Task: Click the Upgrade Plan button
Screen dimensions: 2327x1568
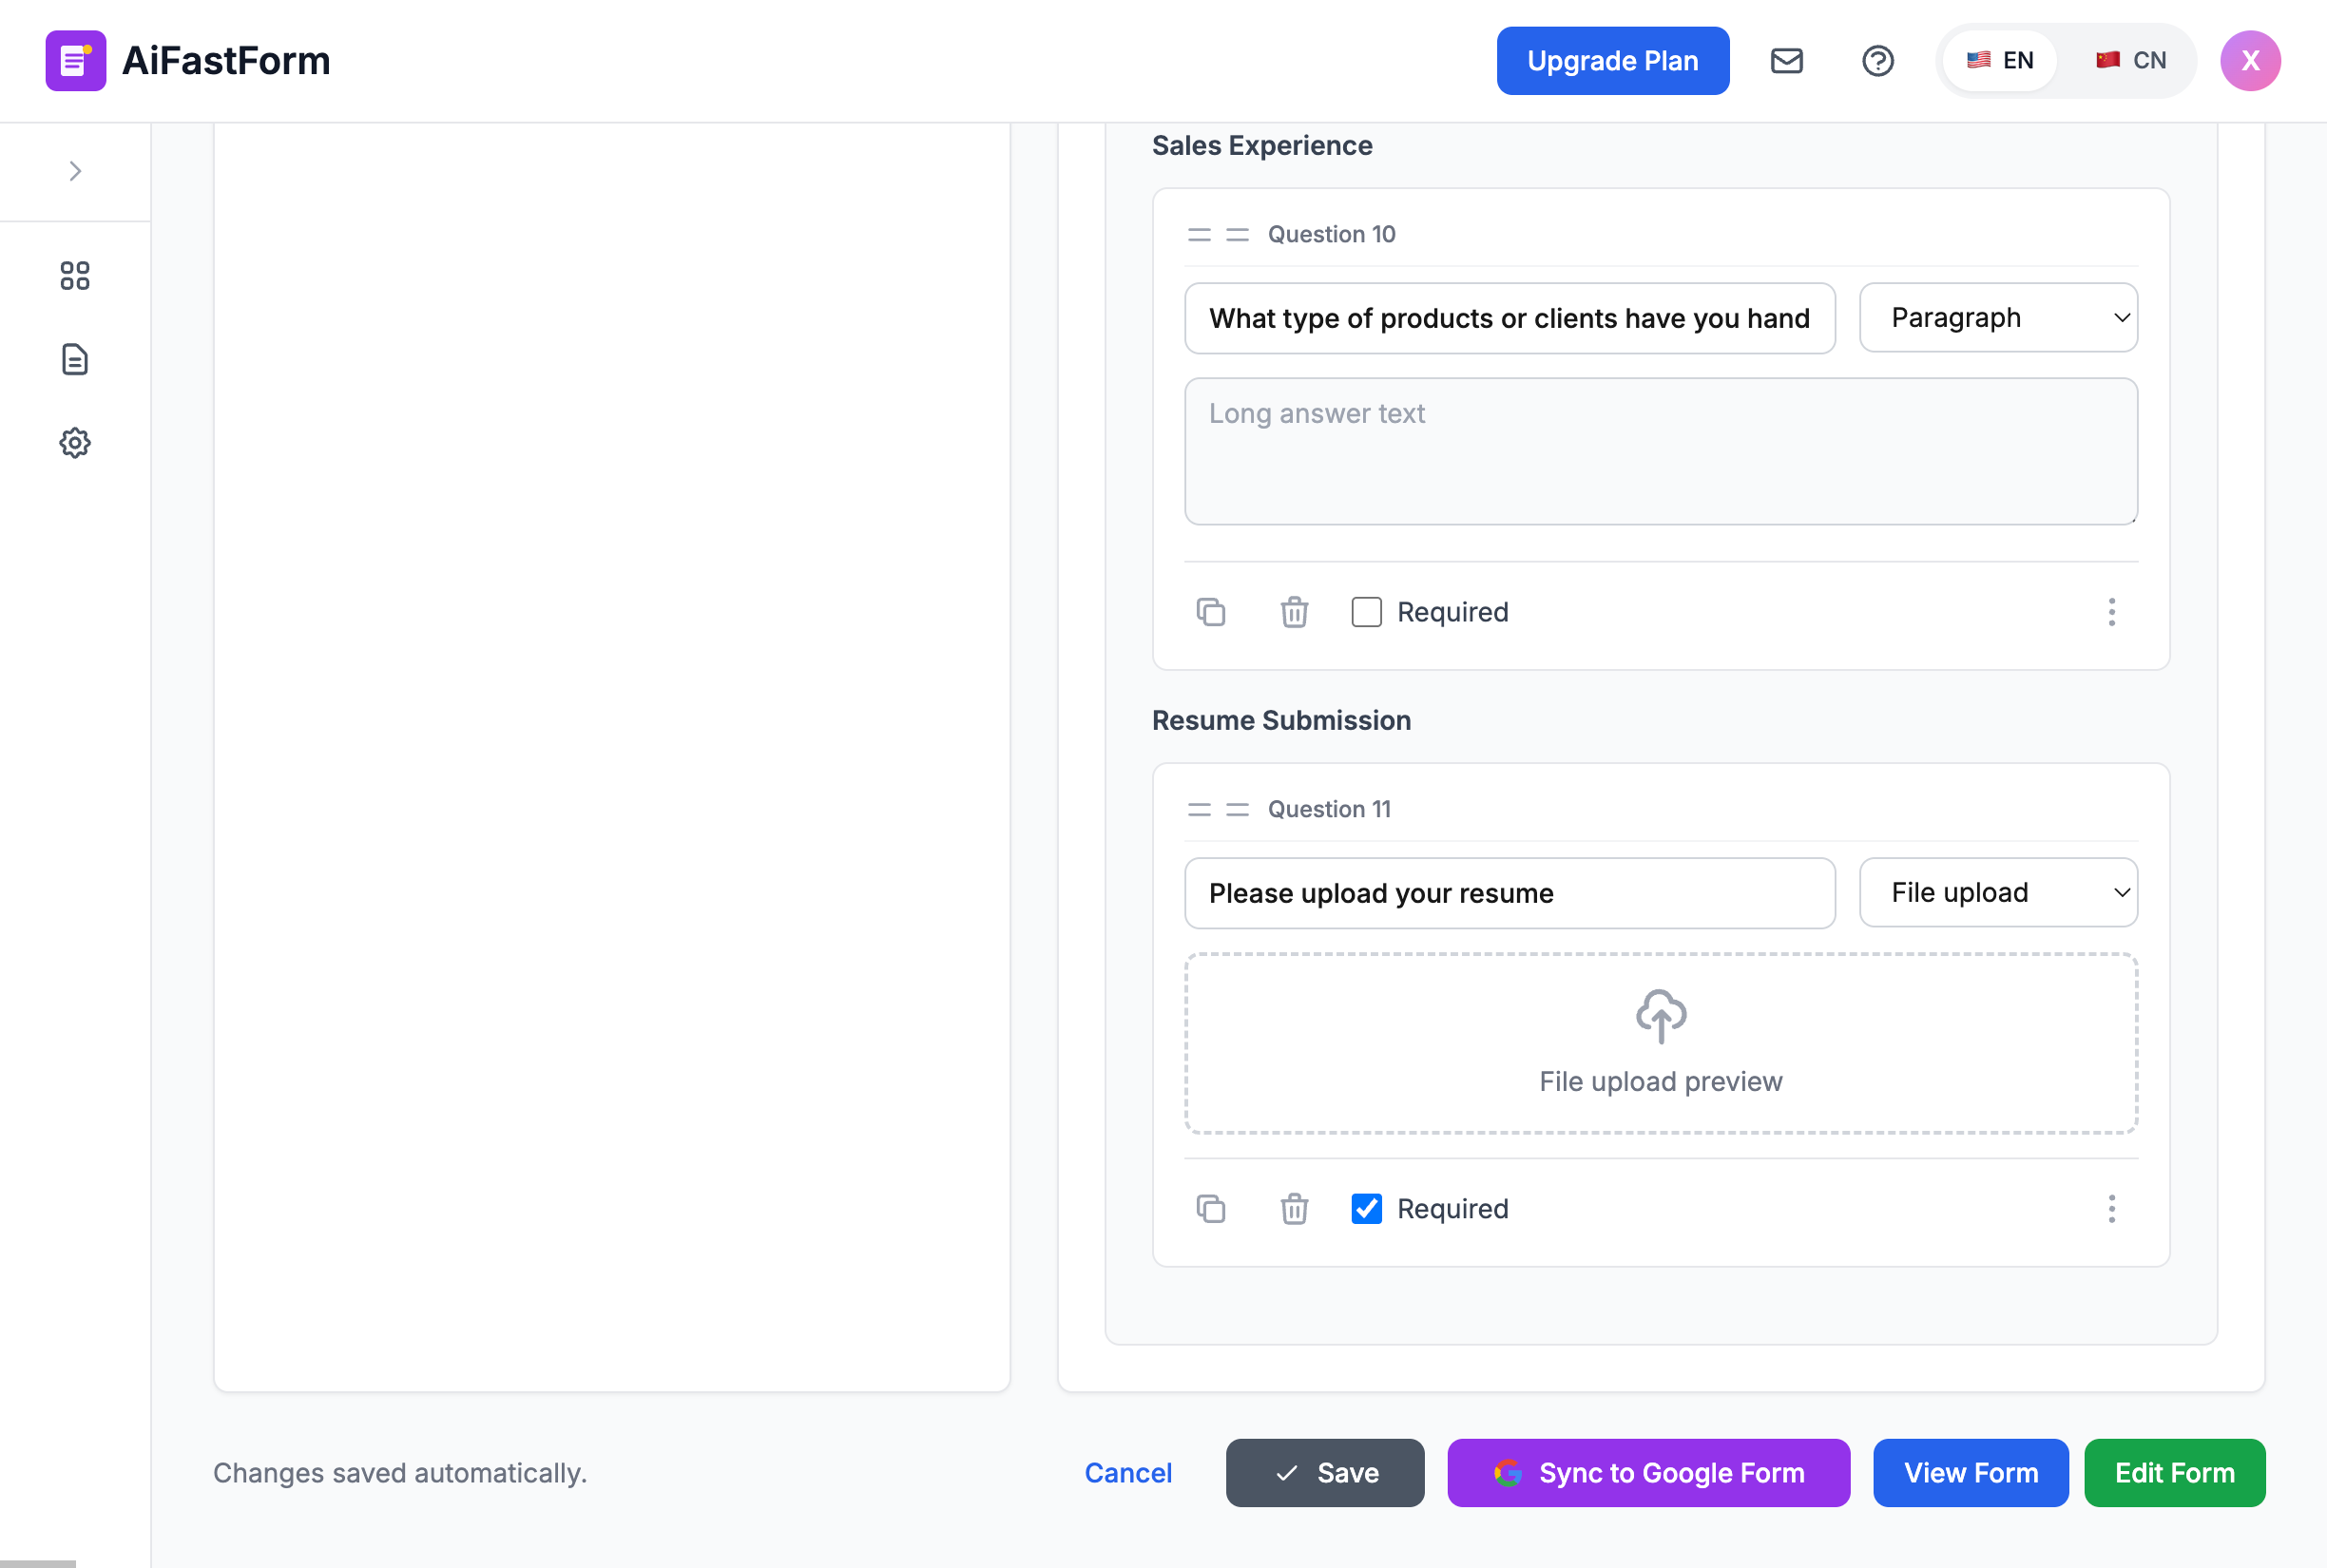Action: pos(1612,60)
